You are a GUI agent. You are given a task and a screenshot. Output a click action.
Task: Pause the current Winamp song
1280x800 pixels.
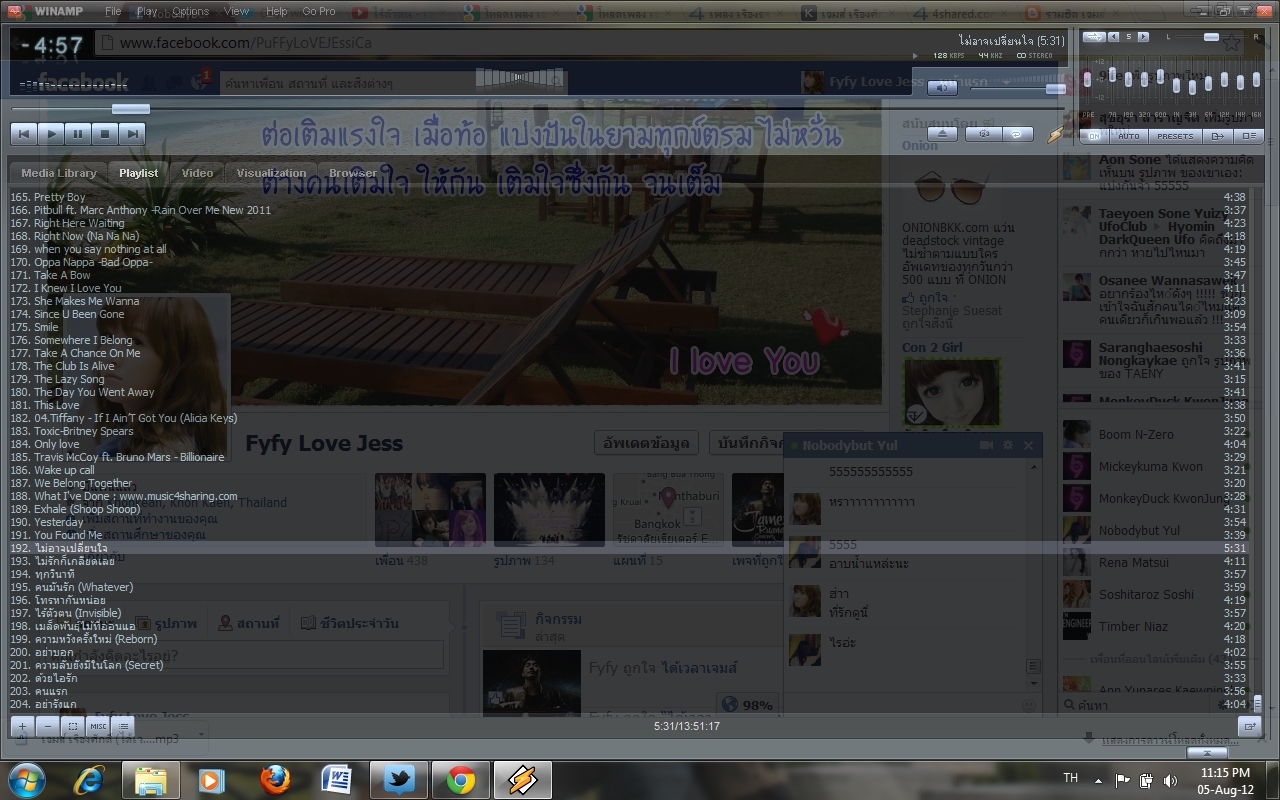pos(78,133)
